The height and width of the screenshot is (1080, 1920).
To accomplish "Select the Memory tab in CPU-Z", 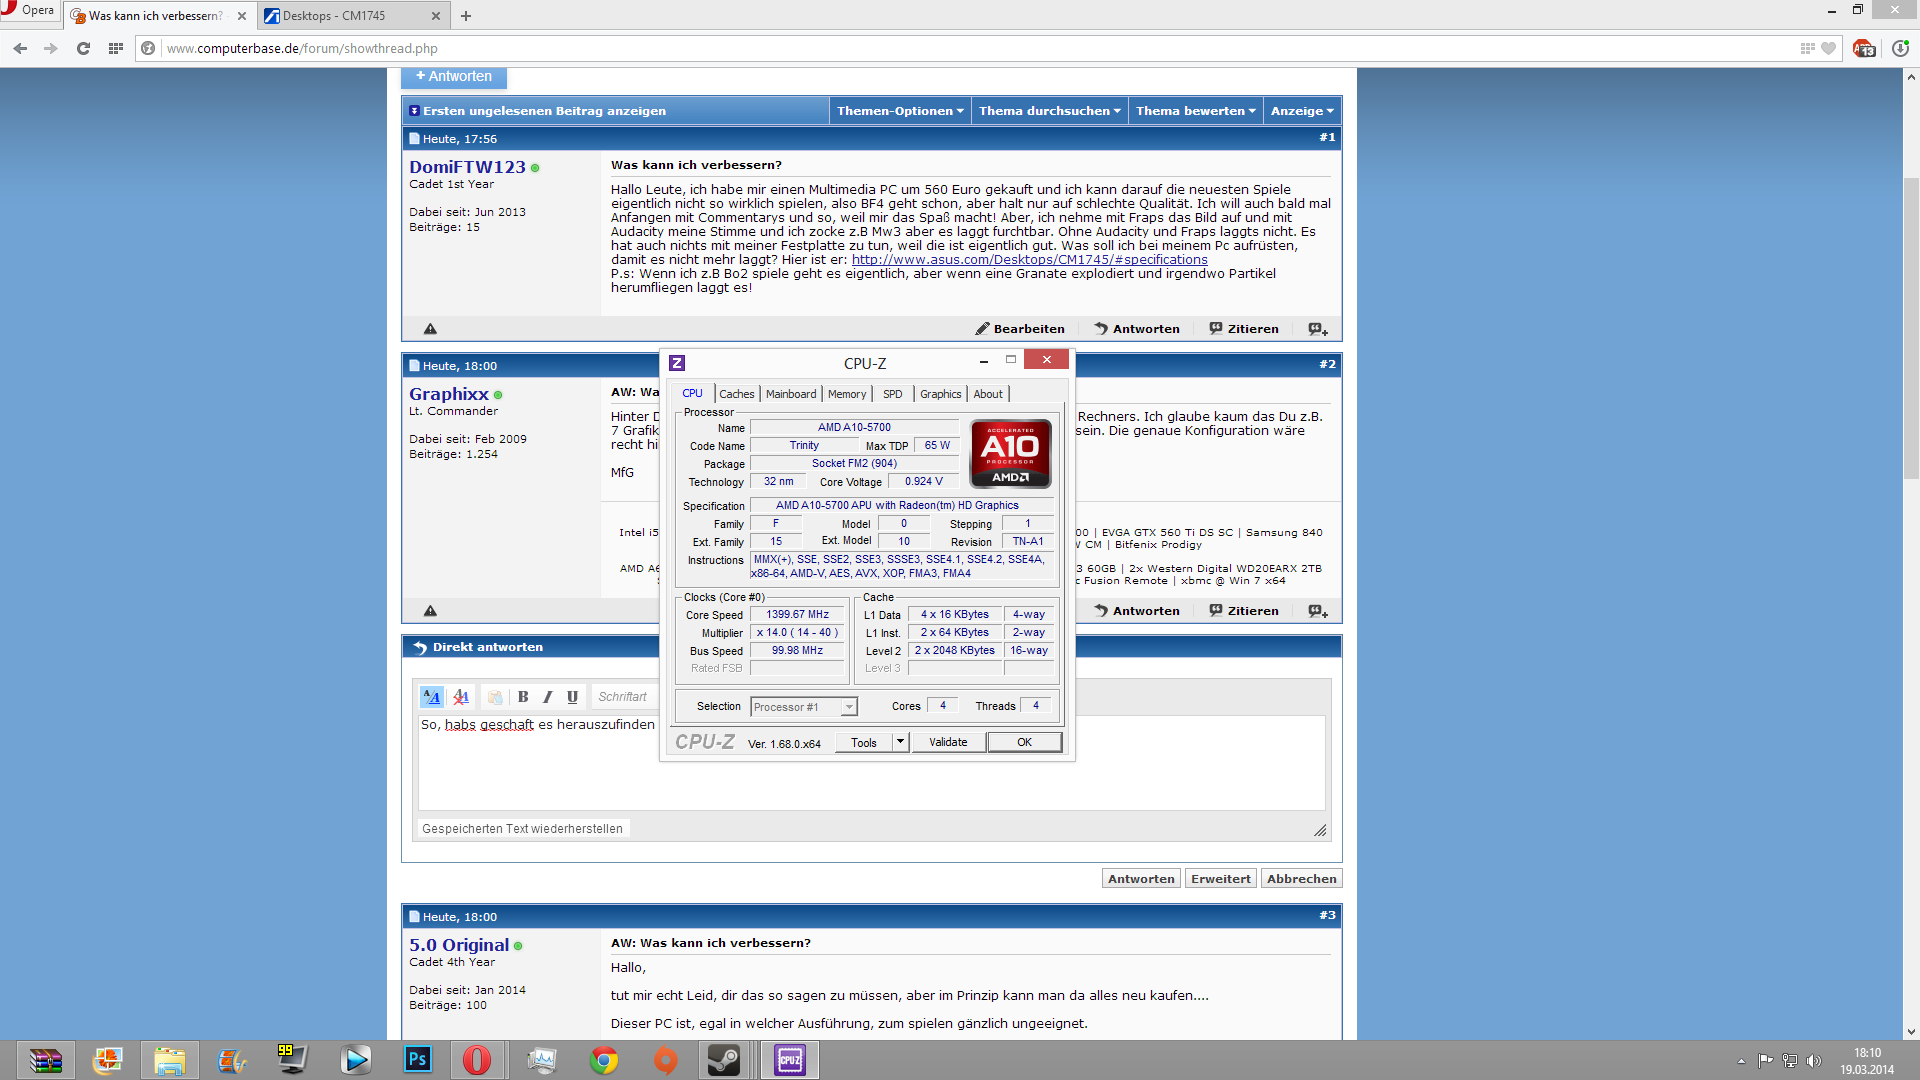I will pyautogui.click(x=847, y=394).
